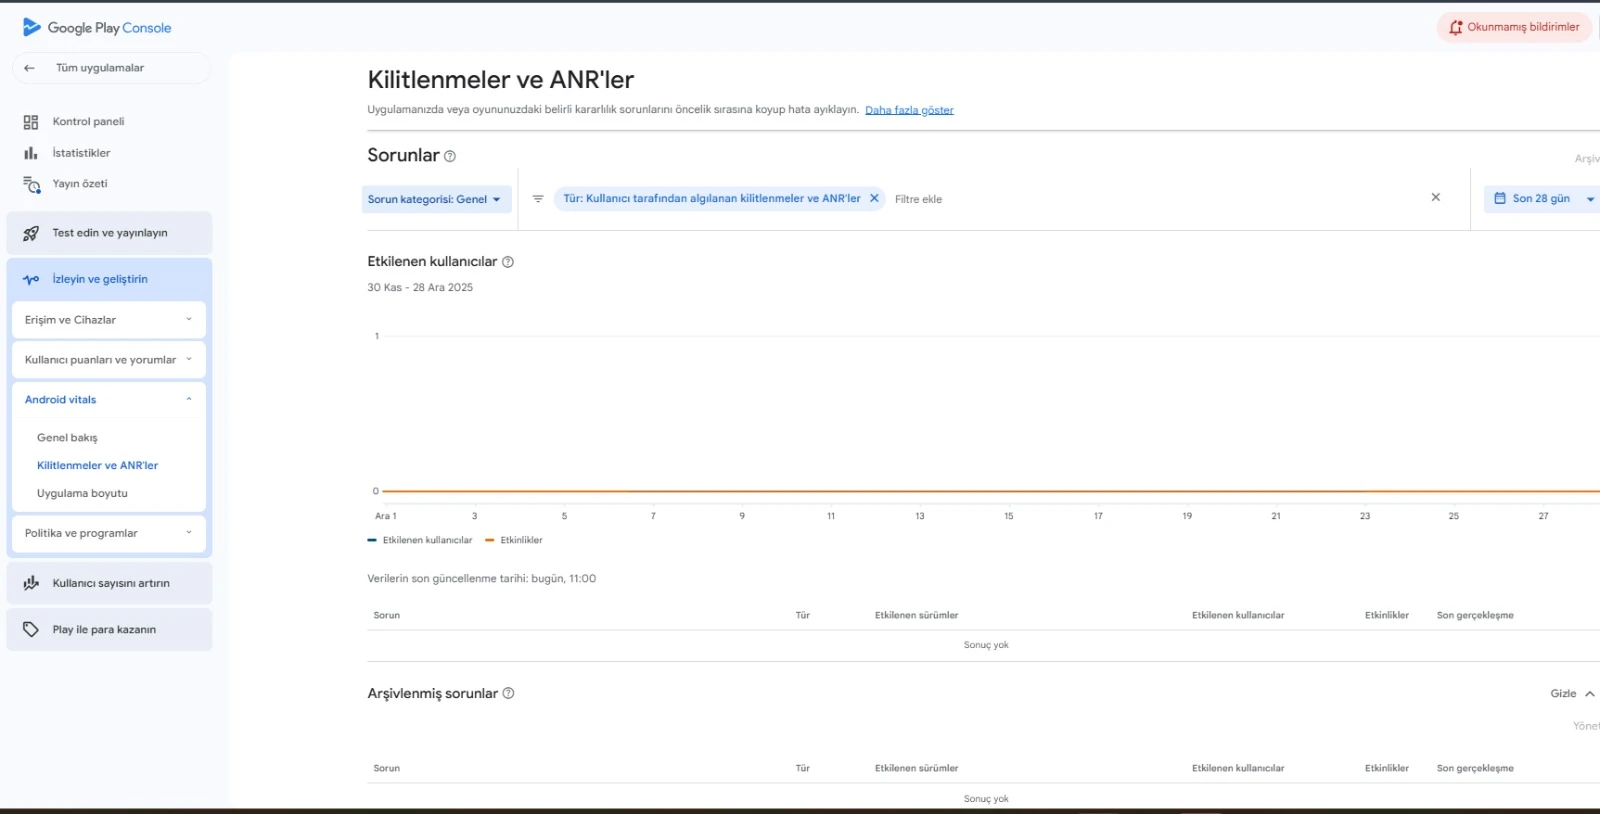Clear all filters with the X button

1435,198
